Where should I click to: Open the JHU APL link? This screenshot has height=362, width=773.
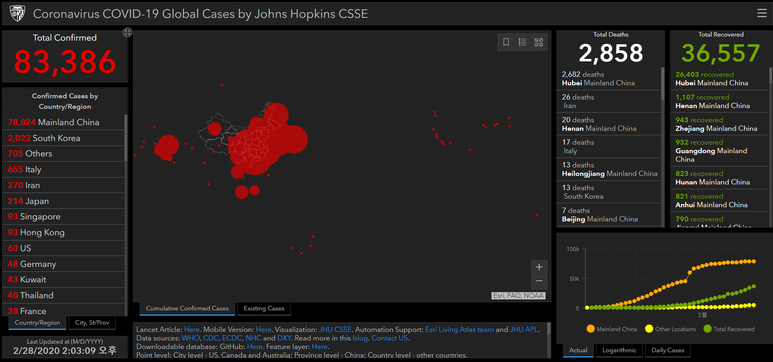[x=524, y=329]
